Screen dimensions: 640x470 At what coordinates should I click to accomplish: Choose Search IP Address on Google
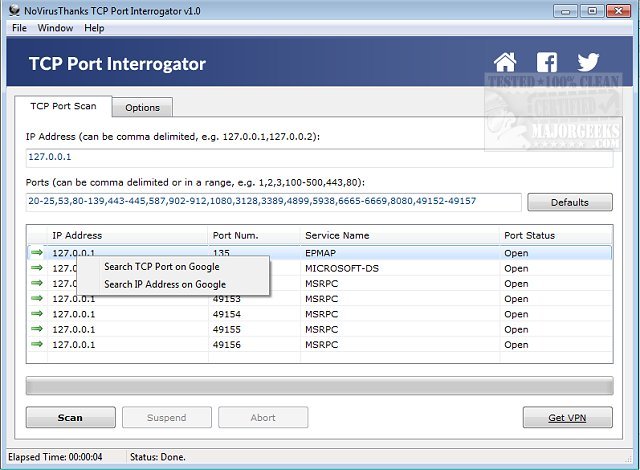(x=164, y=284)
